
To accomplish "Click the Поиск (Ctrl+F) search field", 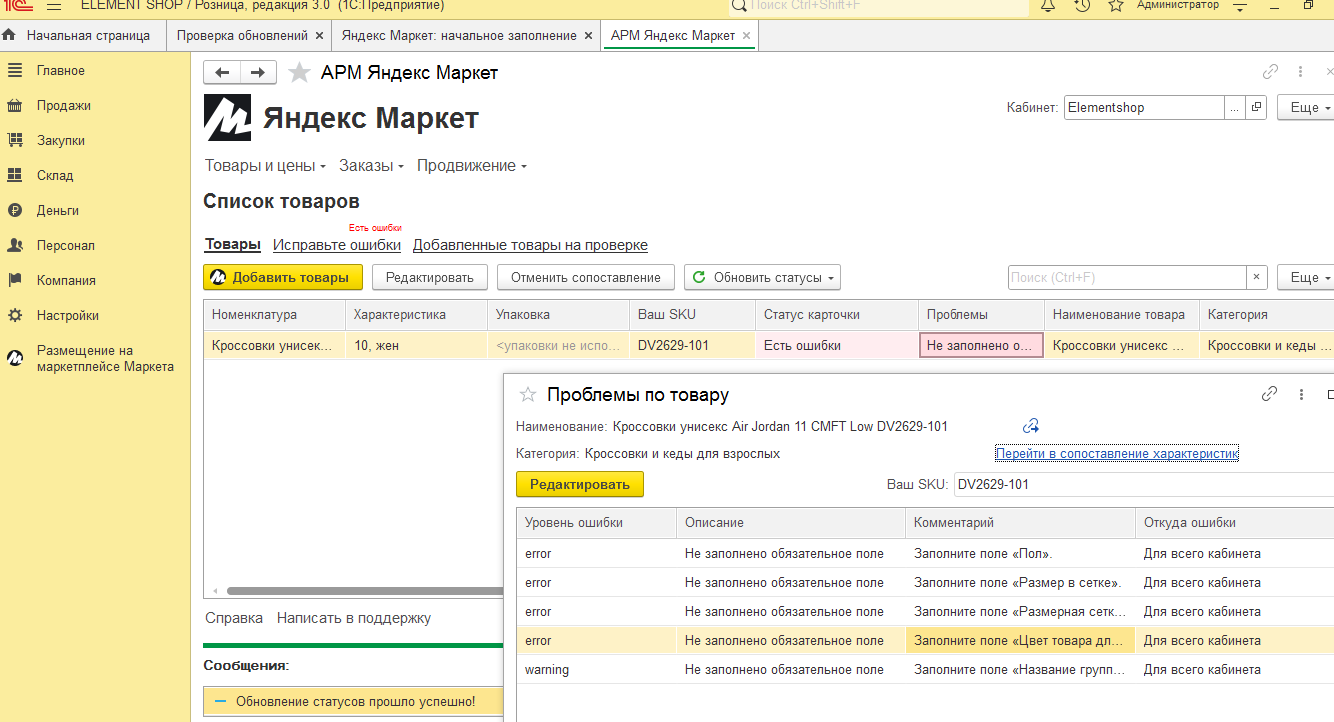I will point(1126,277).
